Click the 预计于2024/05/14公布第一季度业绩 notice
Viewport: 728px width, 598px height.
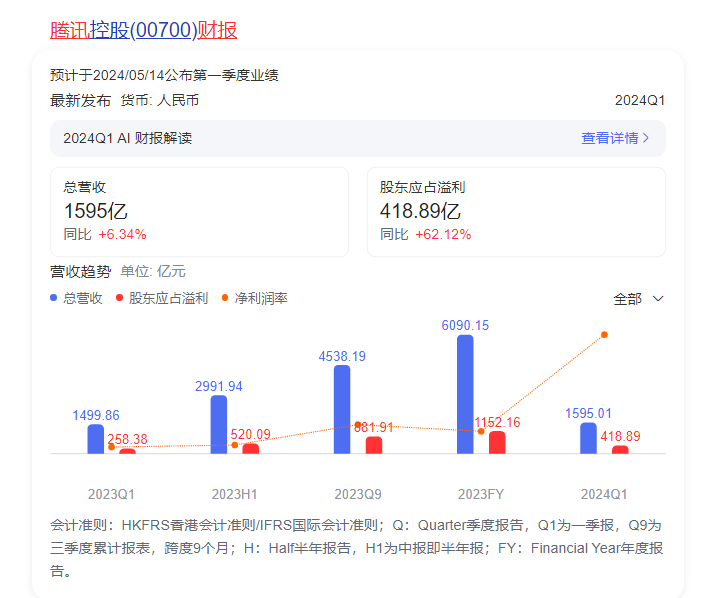click(164, 75)
